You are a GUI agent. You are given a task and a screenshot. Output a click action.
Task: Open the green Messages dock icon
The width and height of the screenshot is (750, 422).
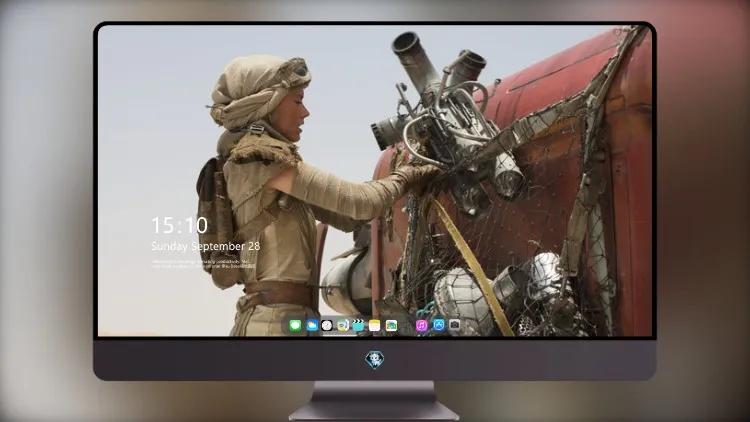pyautogui.click(x=295, y=326)
